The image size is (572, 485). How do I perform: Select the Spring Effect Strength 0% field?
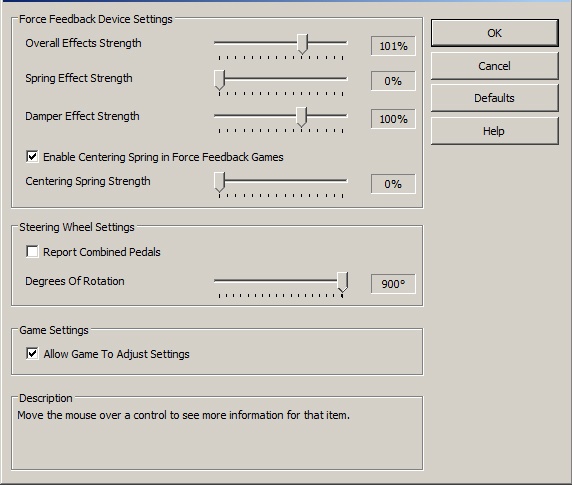[x=393, y=81]
